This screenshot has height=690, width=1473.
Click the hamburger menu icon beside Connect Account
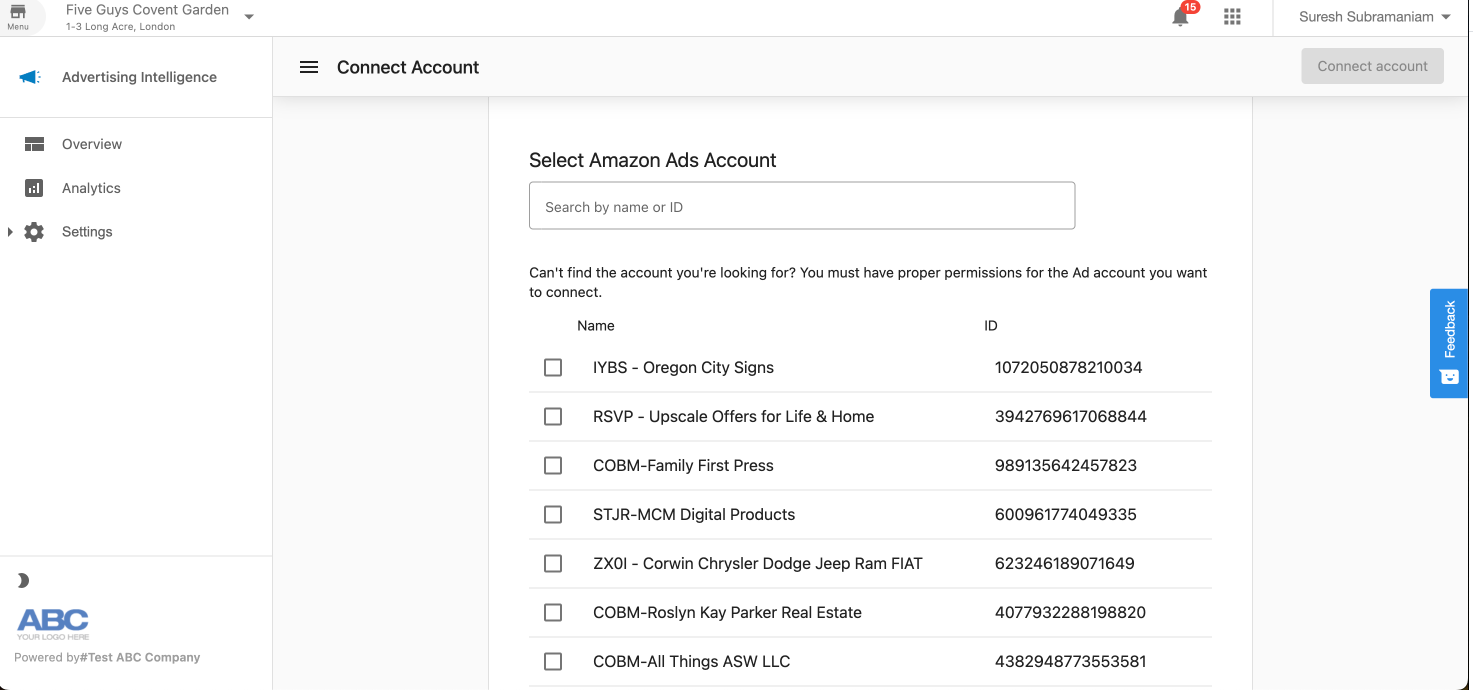[309, 67]
